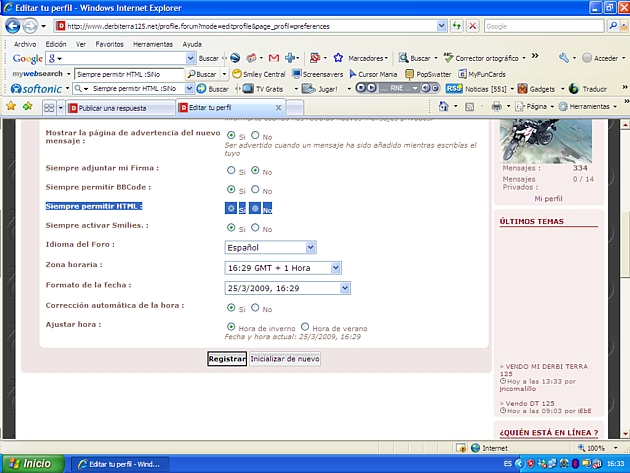Click the Registrar button
Viewport: 630px width, 473px height.
[227, 359]
